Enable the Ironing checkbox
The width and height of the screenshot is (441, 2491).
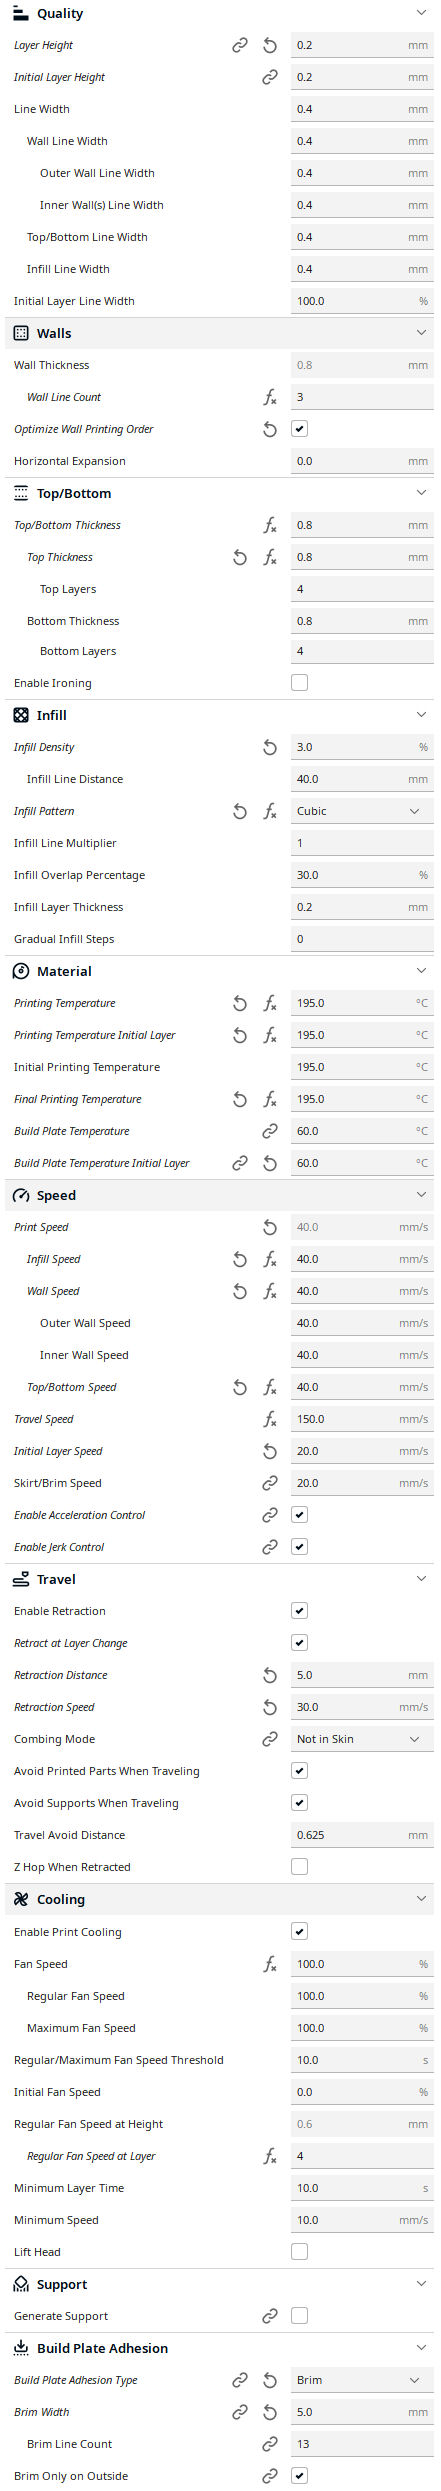pyautogui.click(x=299, y=683)
